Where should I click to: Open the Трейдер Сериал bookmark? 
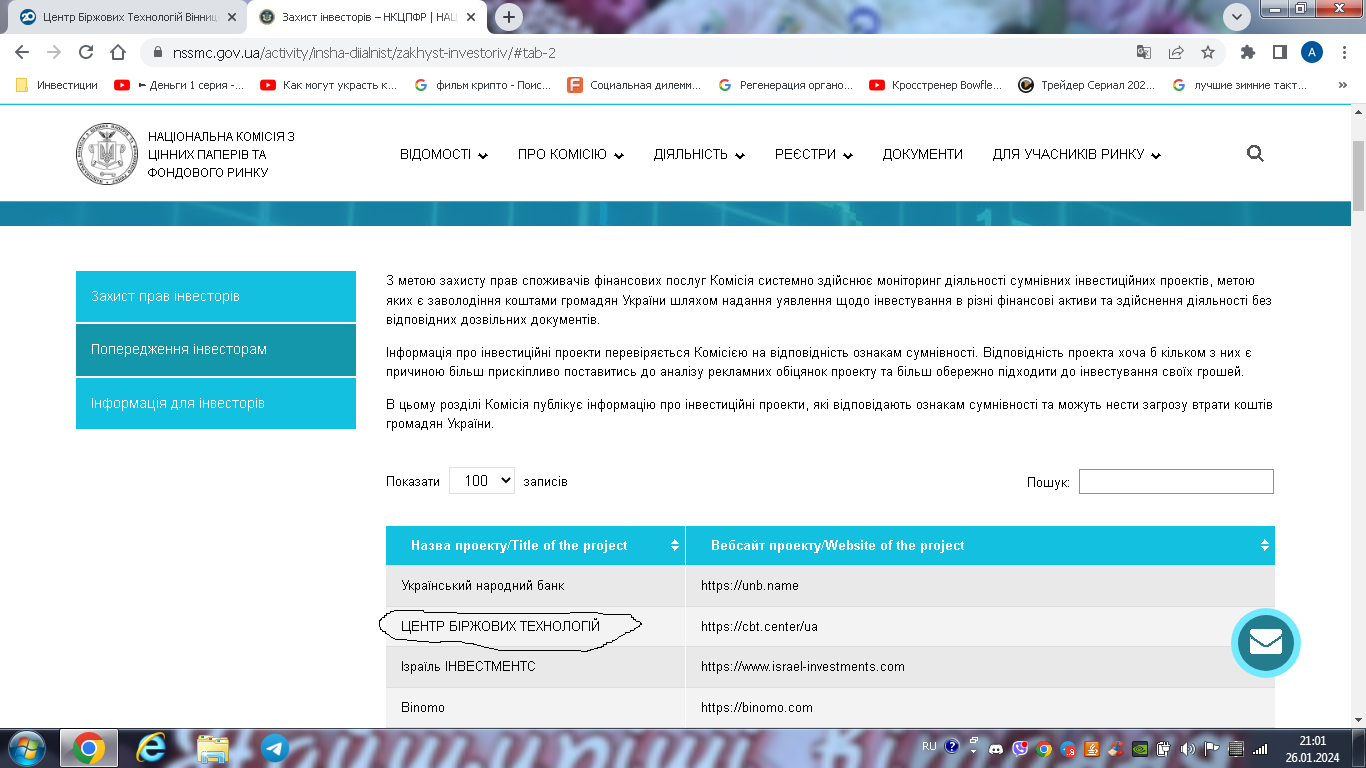(1087, 85)
